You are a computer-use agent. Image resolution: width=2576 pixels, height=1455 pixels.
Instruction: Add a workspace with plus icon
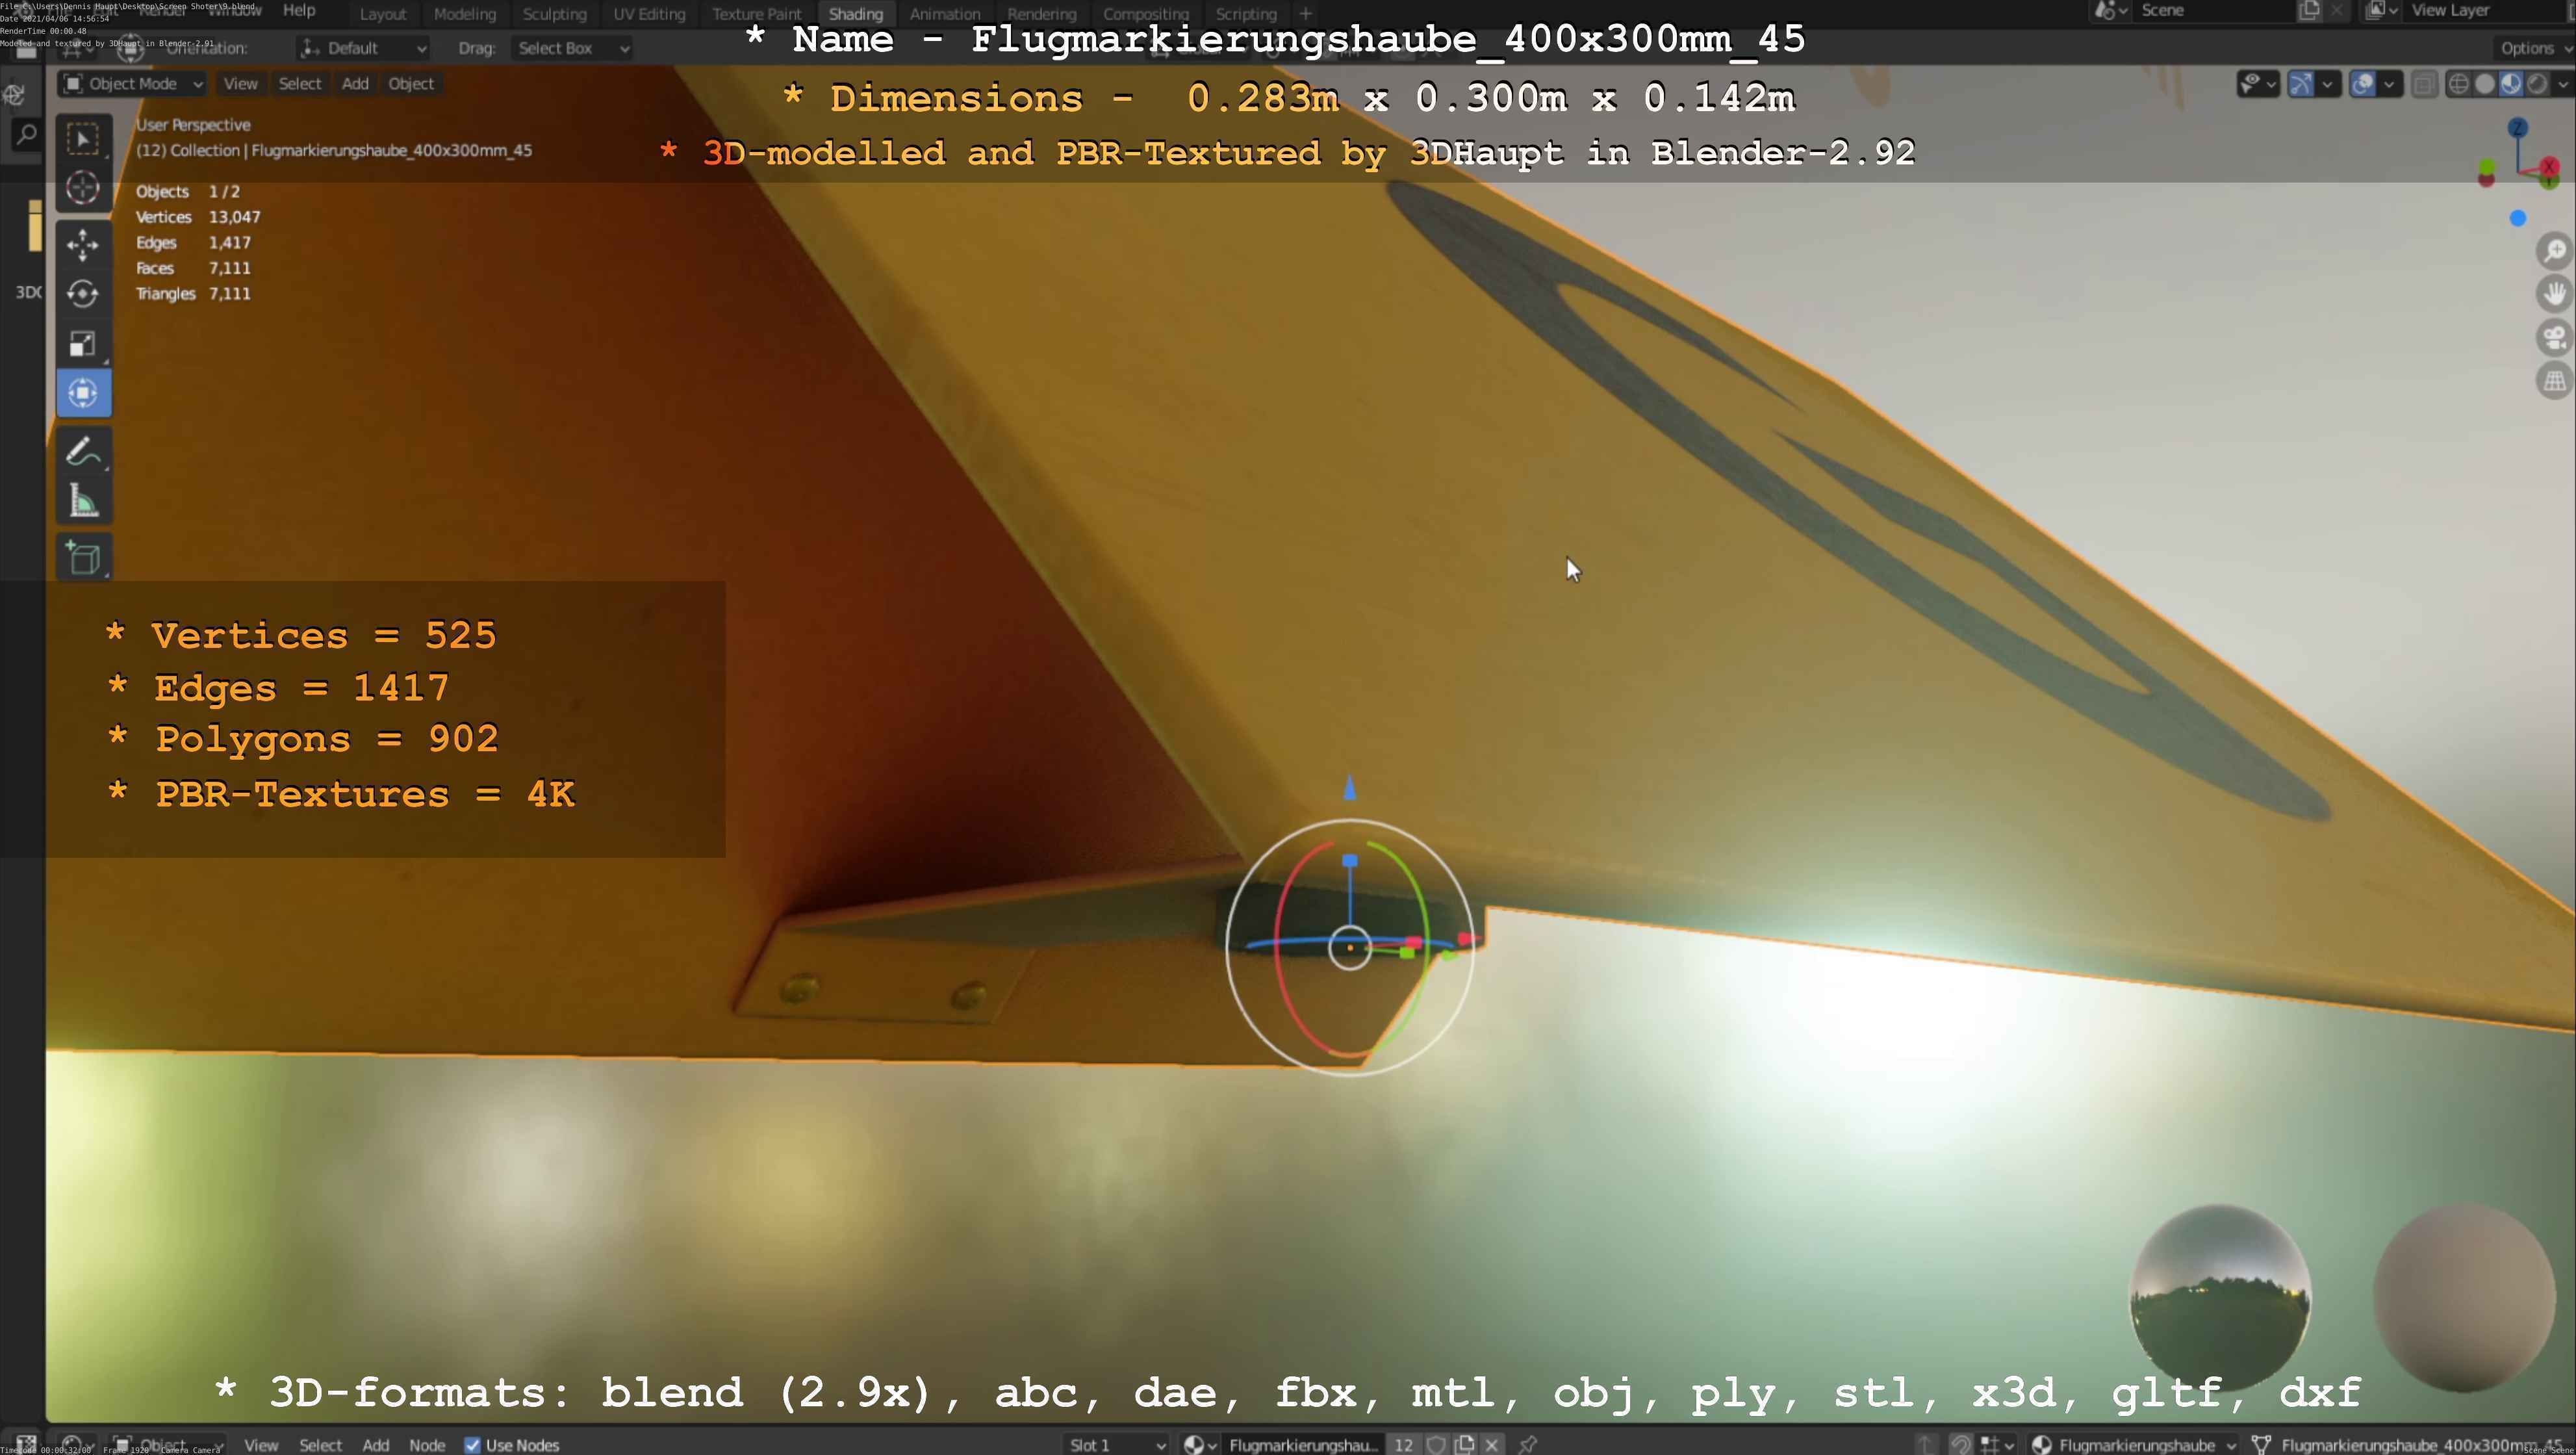(x=1305, y=13)
